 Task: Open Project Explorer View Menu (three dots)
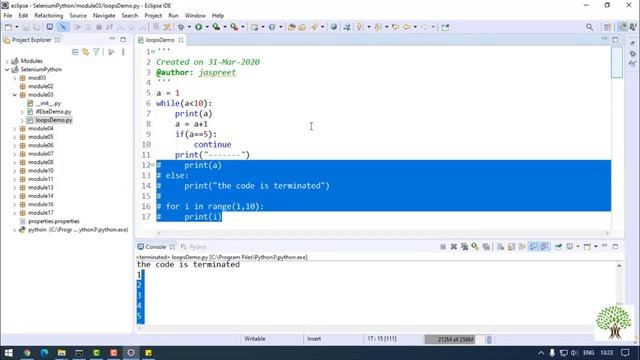click(x=123, y=52)
